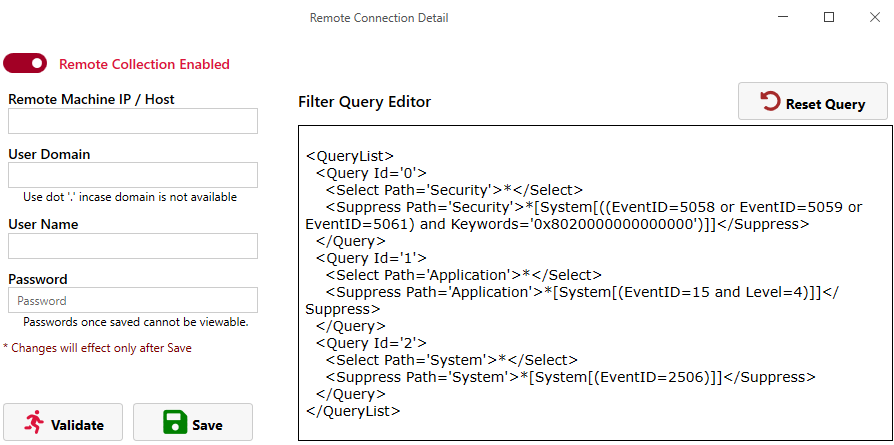Click the Select Path='Application' line in editor
This screenshot has height=445, width=894.
pos(464,275)
